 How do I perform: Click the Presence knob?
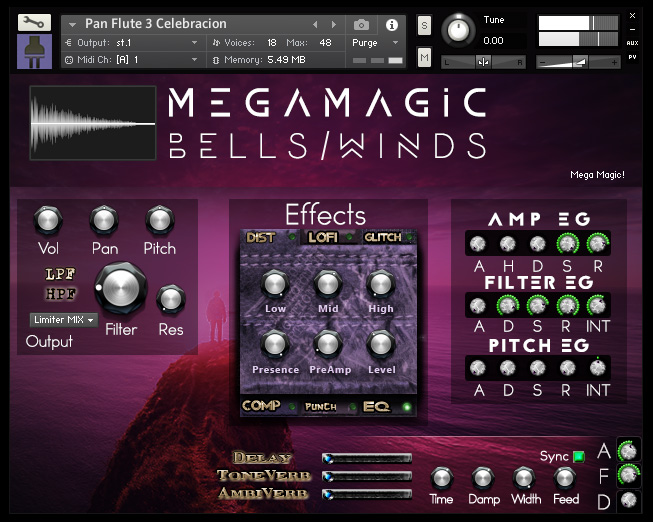tap(275, 345)
